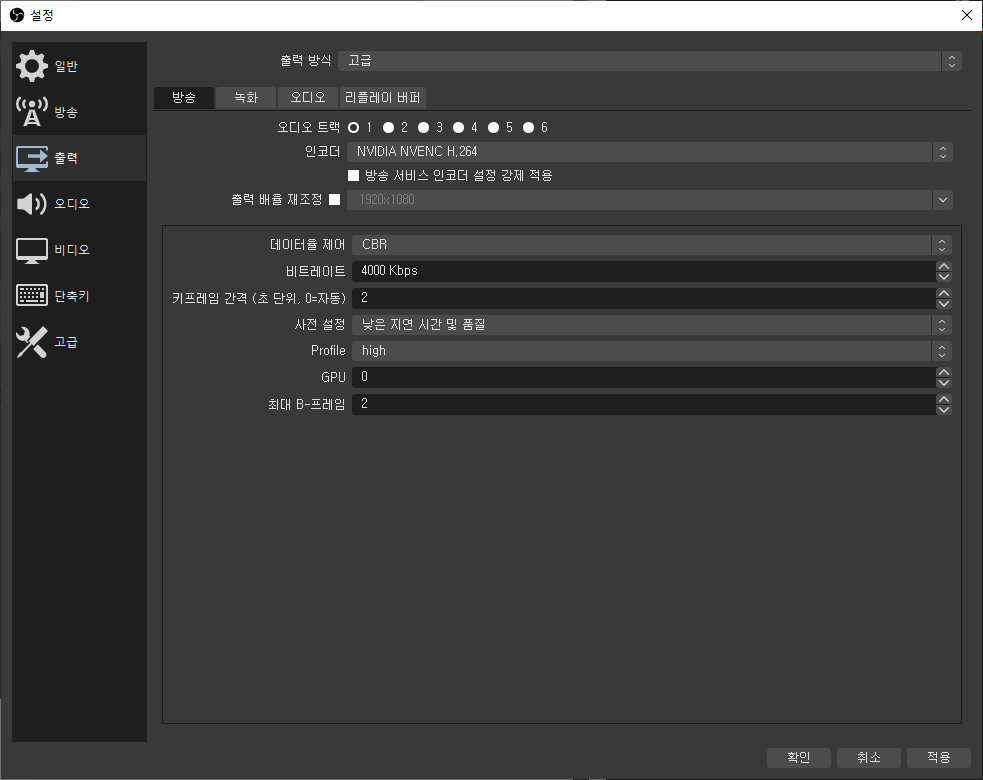Select audio track 6 radio button
Screen dimensions: 983x780
pos(528,127)
